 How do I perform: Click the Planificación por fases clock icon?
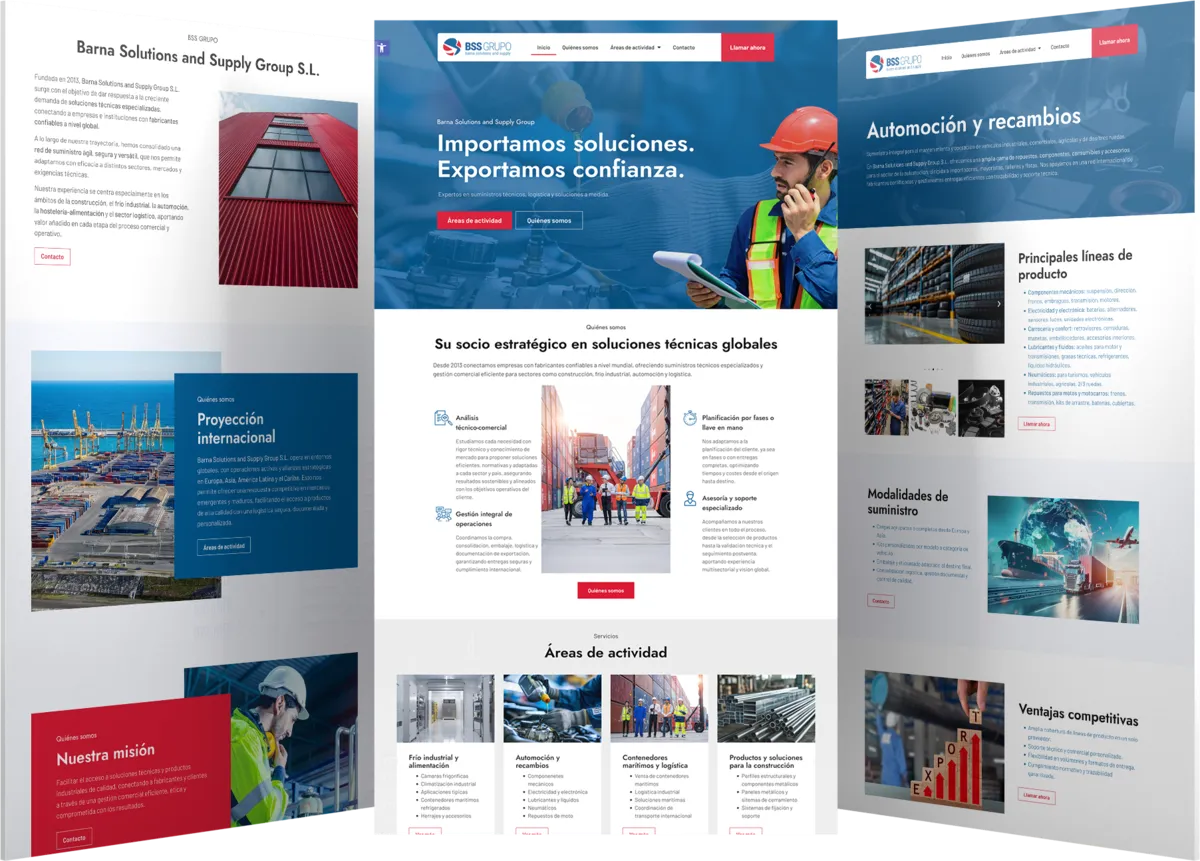[690, 418]
